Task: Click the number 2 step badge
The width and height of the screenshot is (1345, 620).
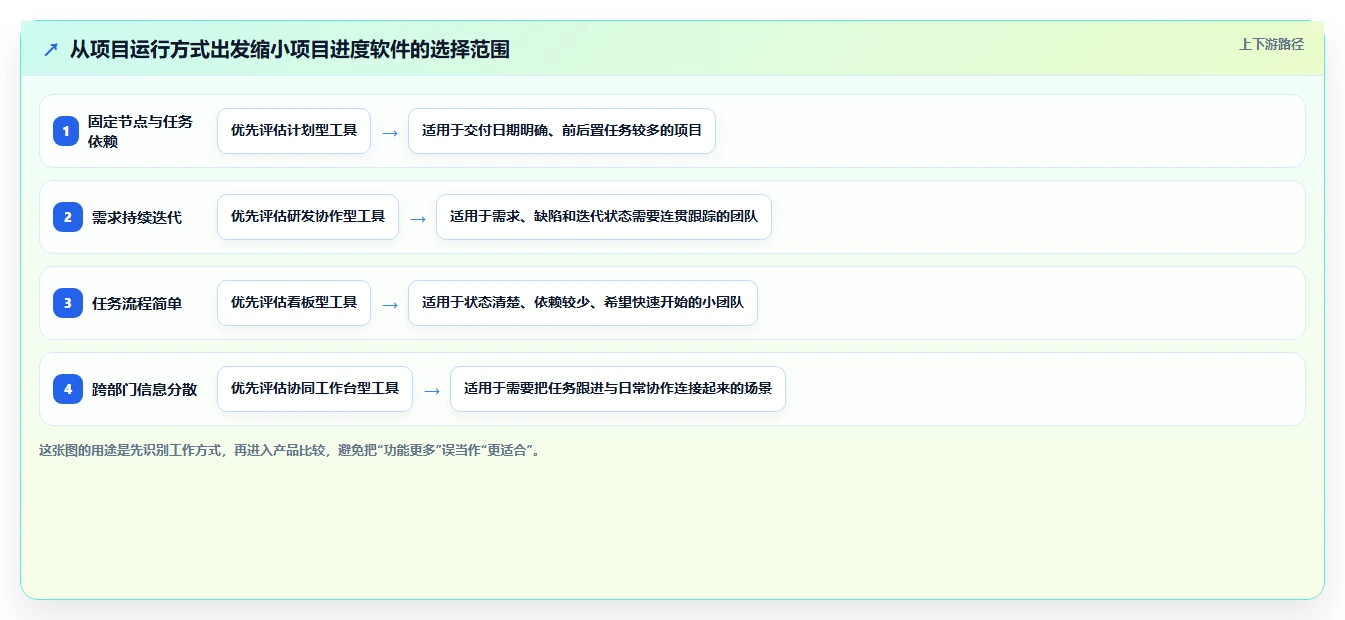Action: click(68, 217)
